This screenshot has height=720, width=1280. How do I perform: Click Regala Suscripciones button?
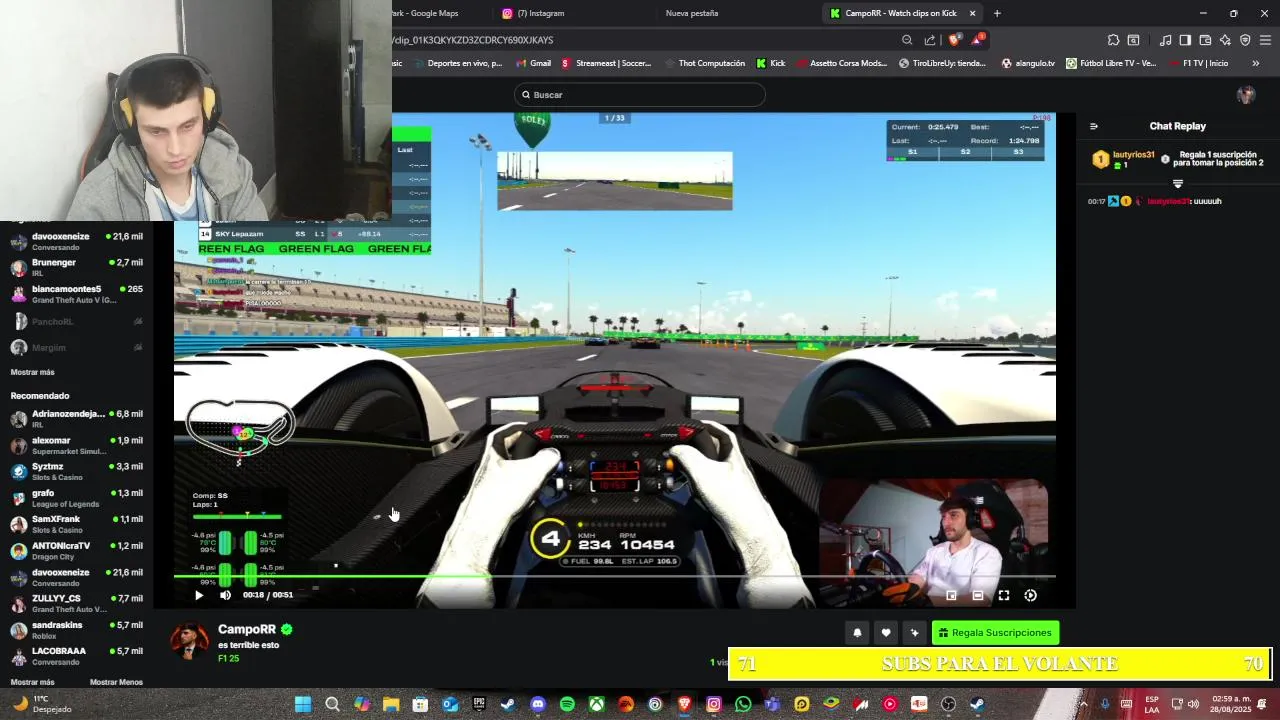[x=995, y=633]
